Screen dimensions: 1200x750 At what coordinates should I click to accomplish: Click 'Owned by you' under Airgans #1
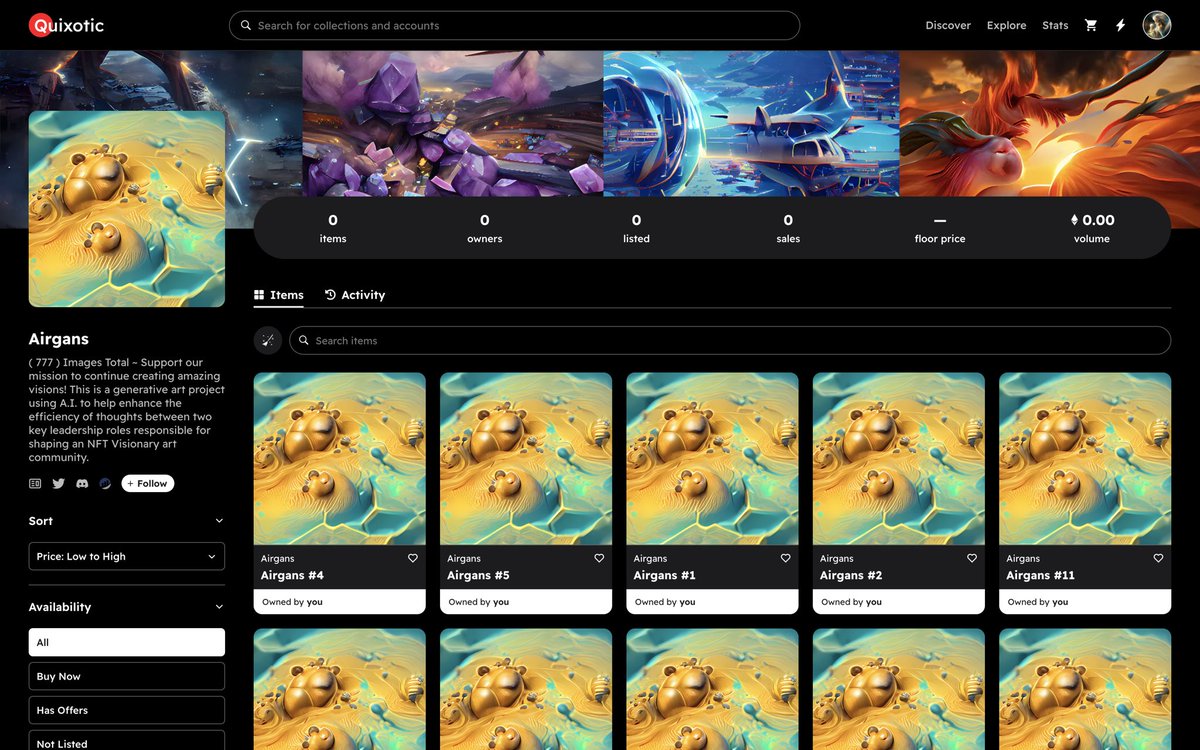tap(665, 602)
